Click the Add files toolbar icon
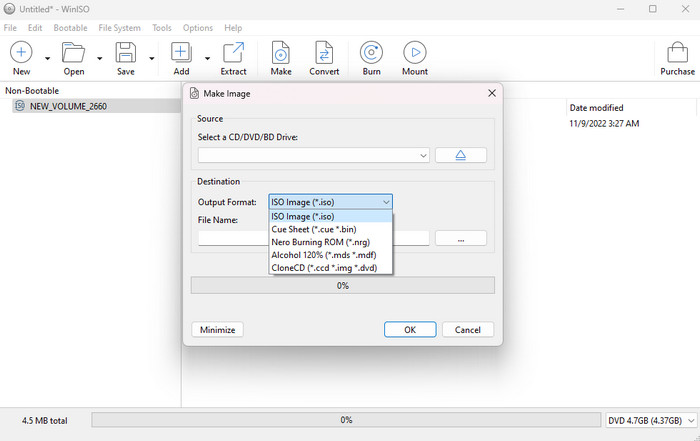 pyautogui.click(x=181, y=52)
